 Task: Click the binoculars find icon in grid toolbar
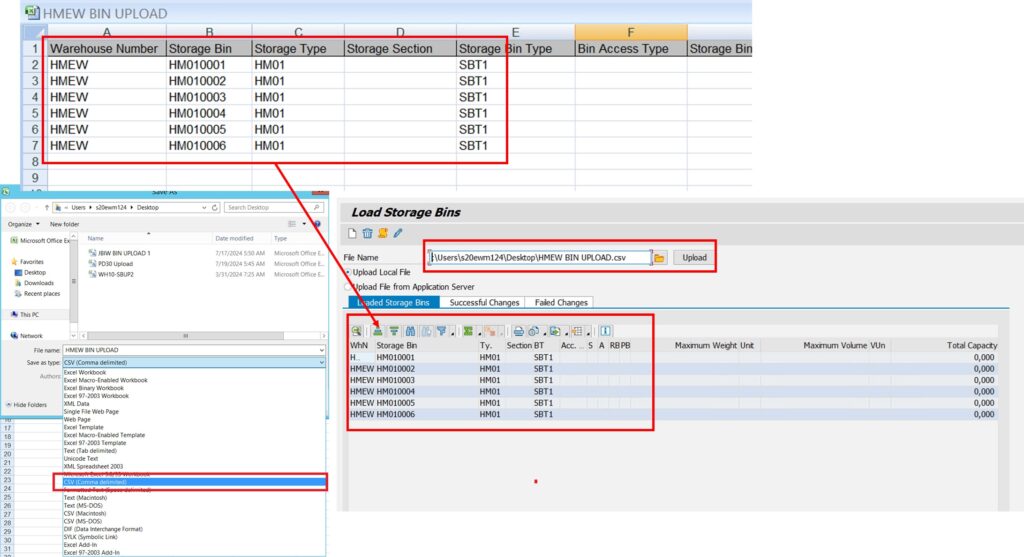click(411, 331)
